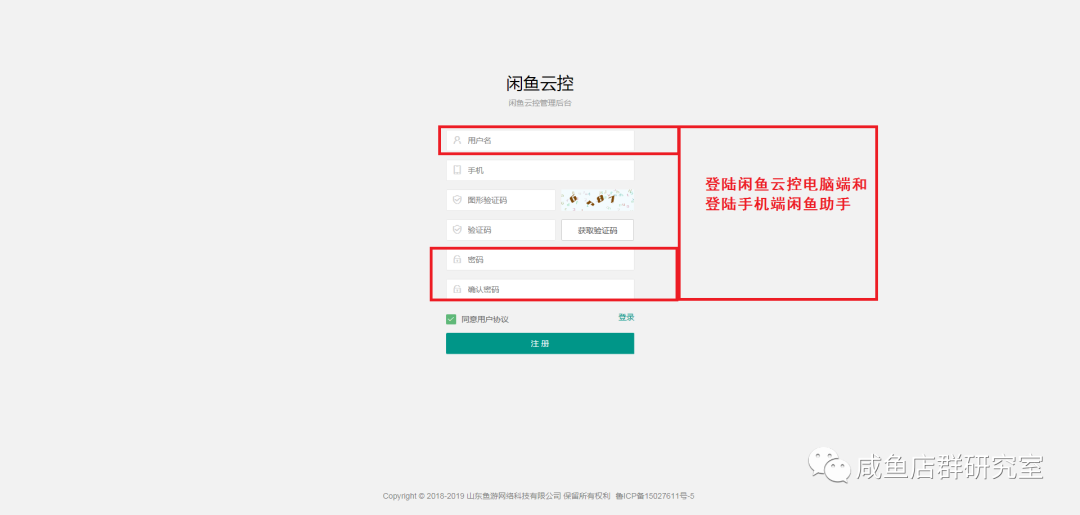Submit with the green 注册 button

(540, 344)
